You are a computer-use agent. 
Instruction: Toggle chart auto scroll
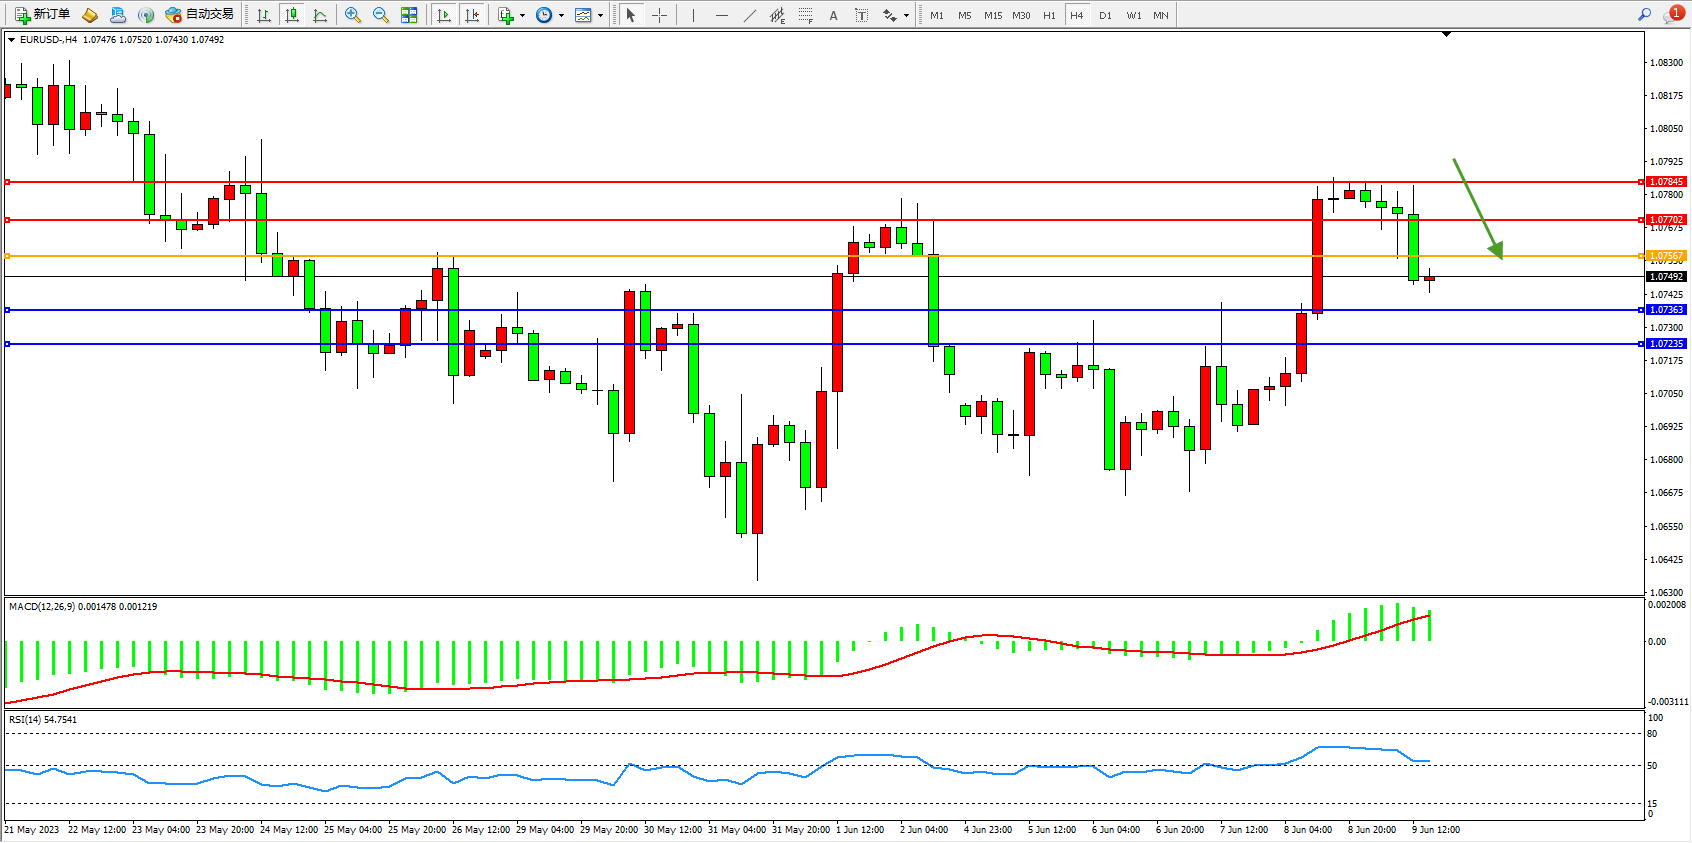(444, 15)
